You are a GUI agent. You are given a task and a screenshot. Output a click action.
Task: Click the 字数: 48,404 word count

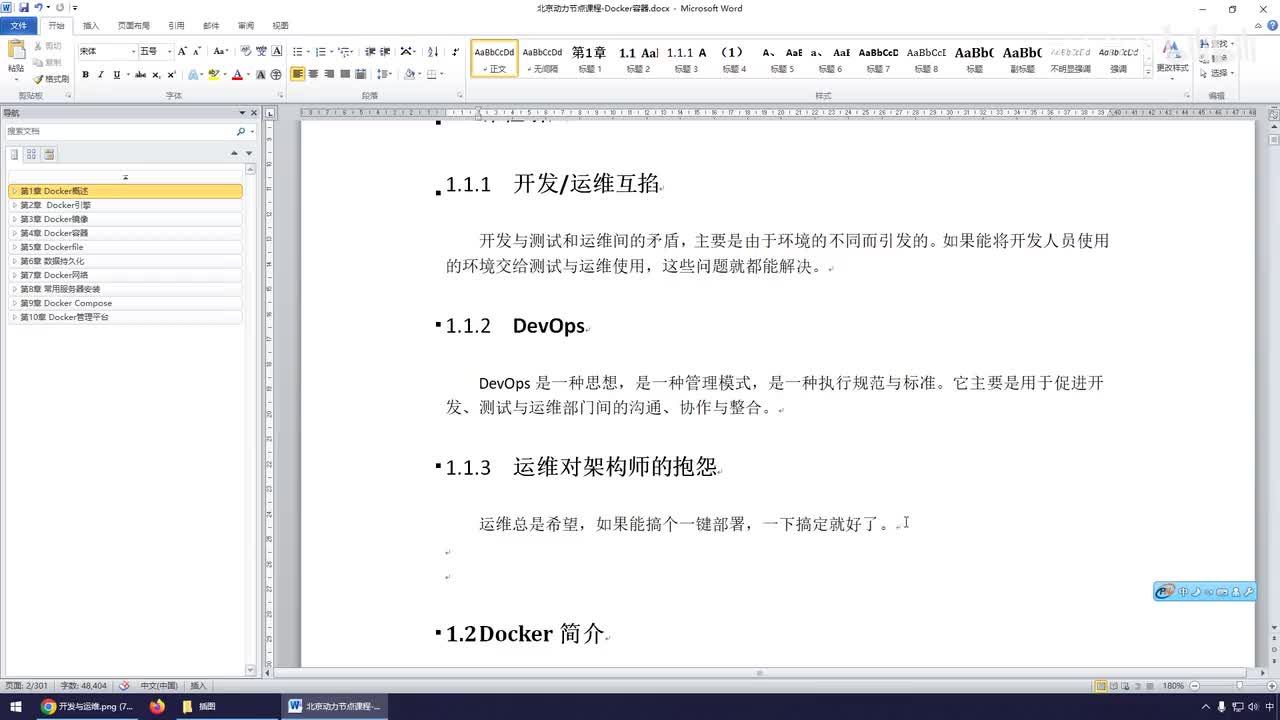click(84, 686)
